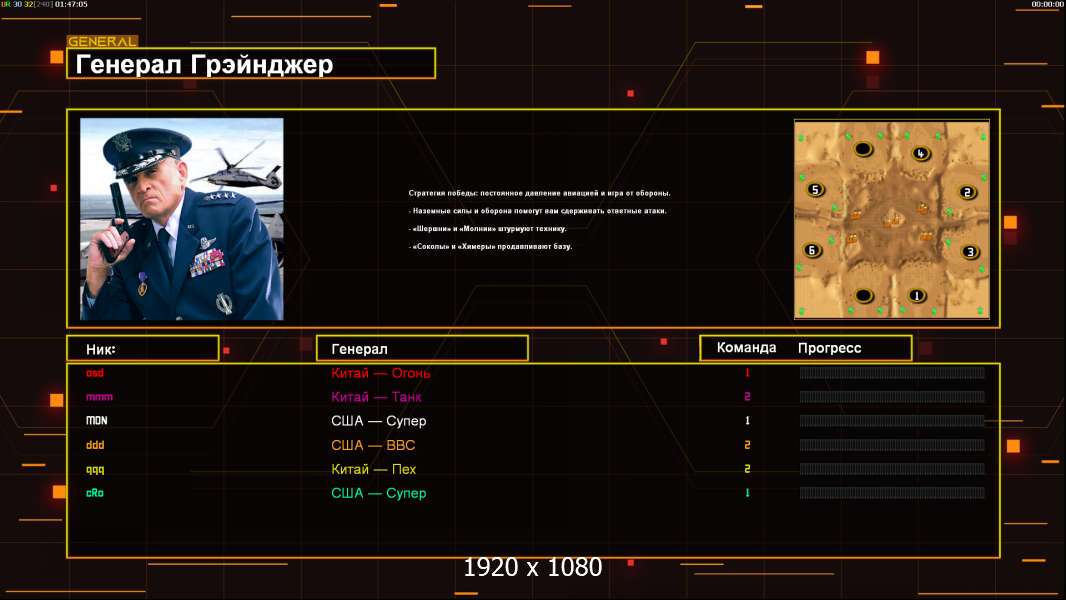Choose start position 2 on the minimap

(967, 192)
